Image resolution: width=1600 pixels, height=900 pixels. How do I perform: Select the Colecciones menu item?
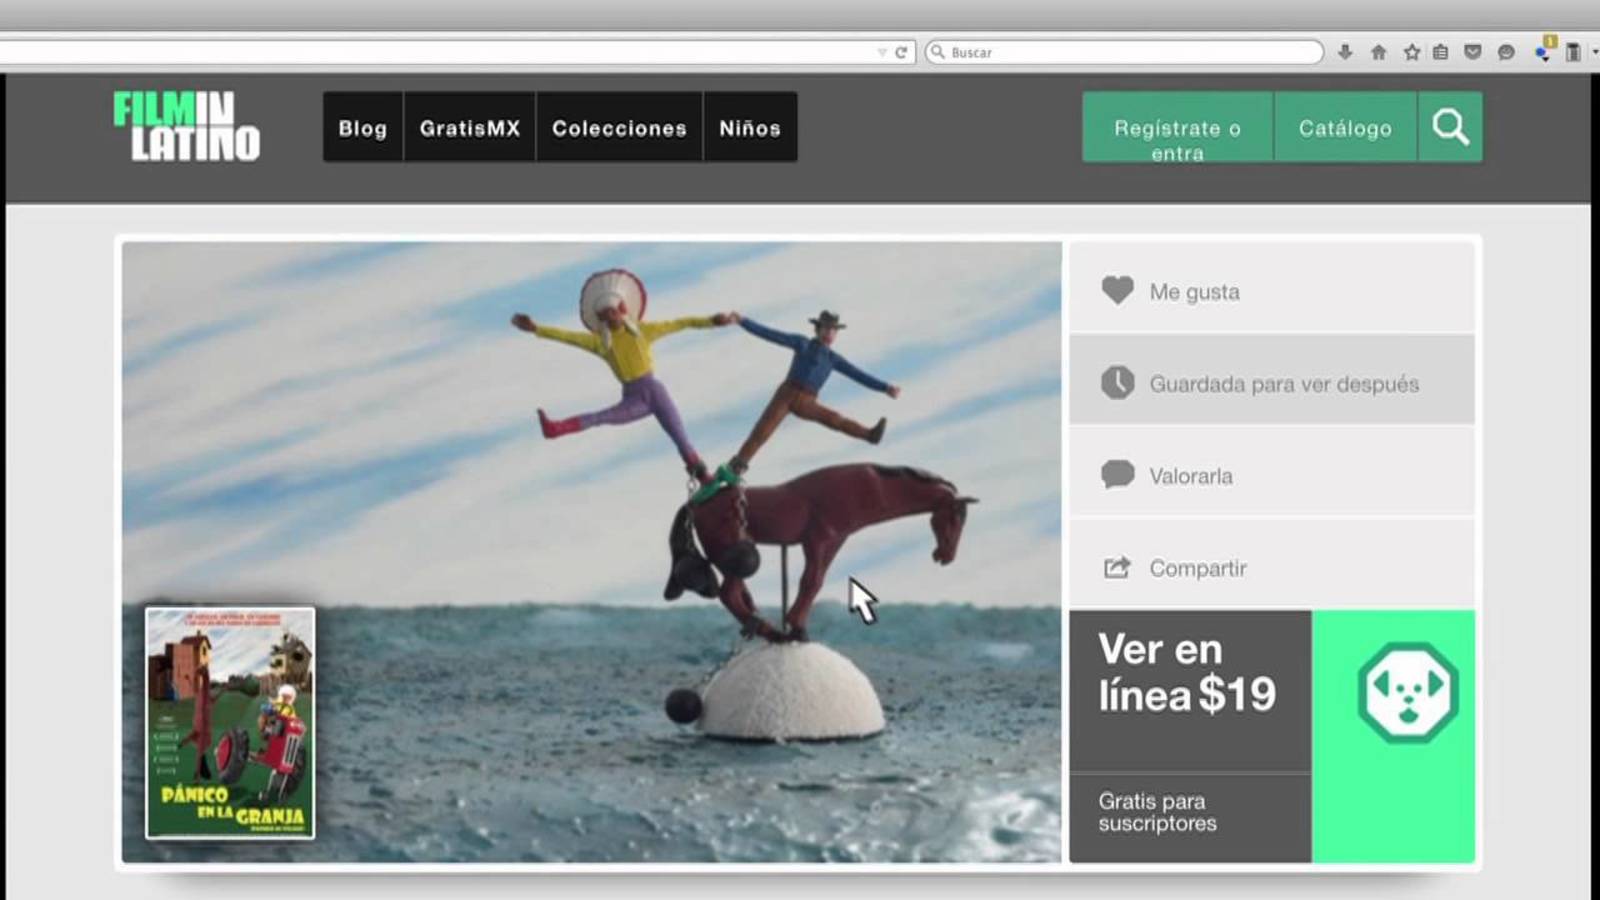619,128
